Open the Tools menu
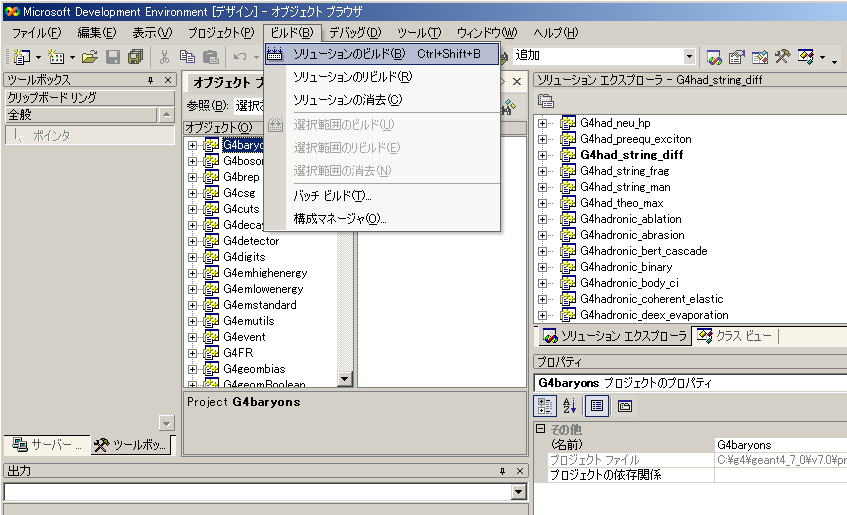Screen dimensions: 847x515 coord(419,33)
